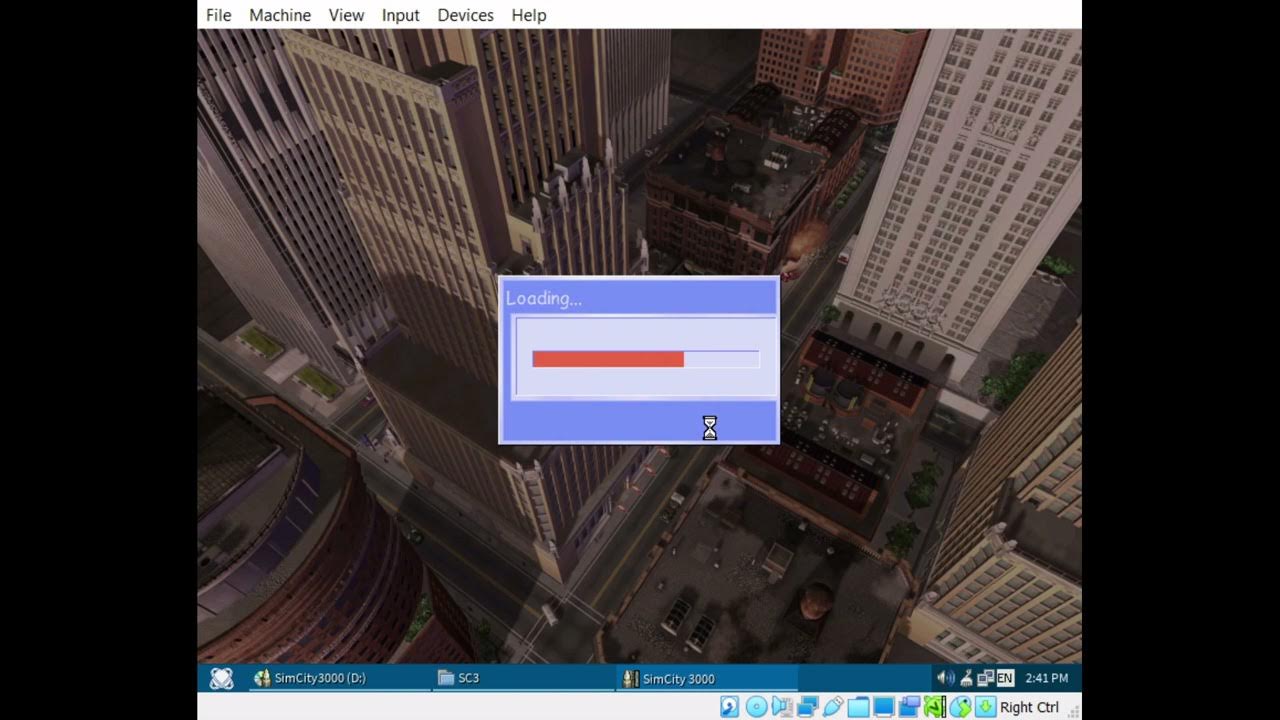The width and height of the screenshot is (1280, 720).
Task: Click the hard disk activity indicator
Action: pos(729,707)
